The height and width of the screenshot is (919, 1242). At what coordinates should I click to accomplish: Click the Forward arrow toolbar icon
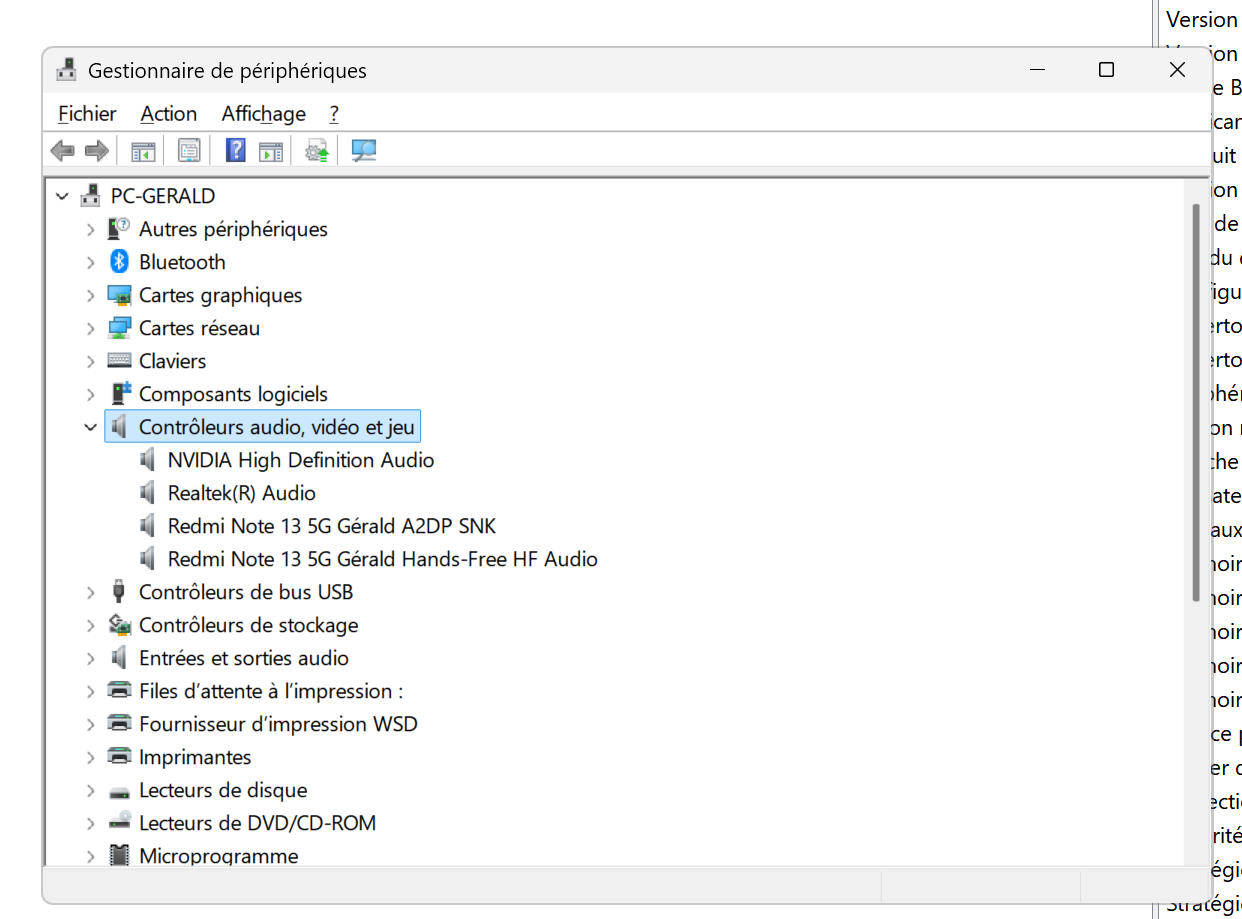(96, 151)
